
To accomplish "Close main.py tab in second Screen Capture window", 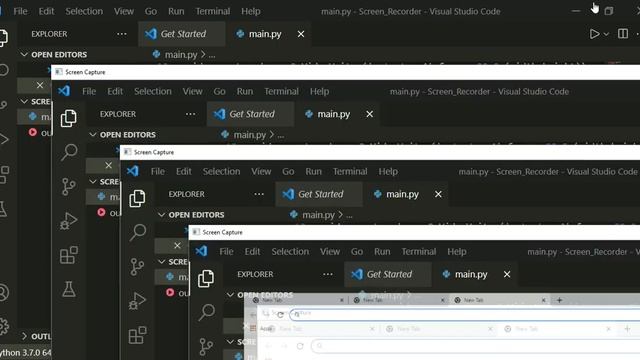I will pyautogui.click(x=438, y=194).
